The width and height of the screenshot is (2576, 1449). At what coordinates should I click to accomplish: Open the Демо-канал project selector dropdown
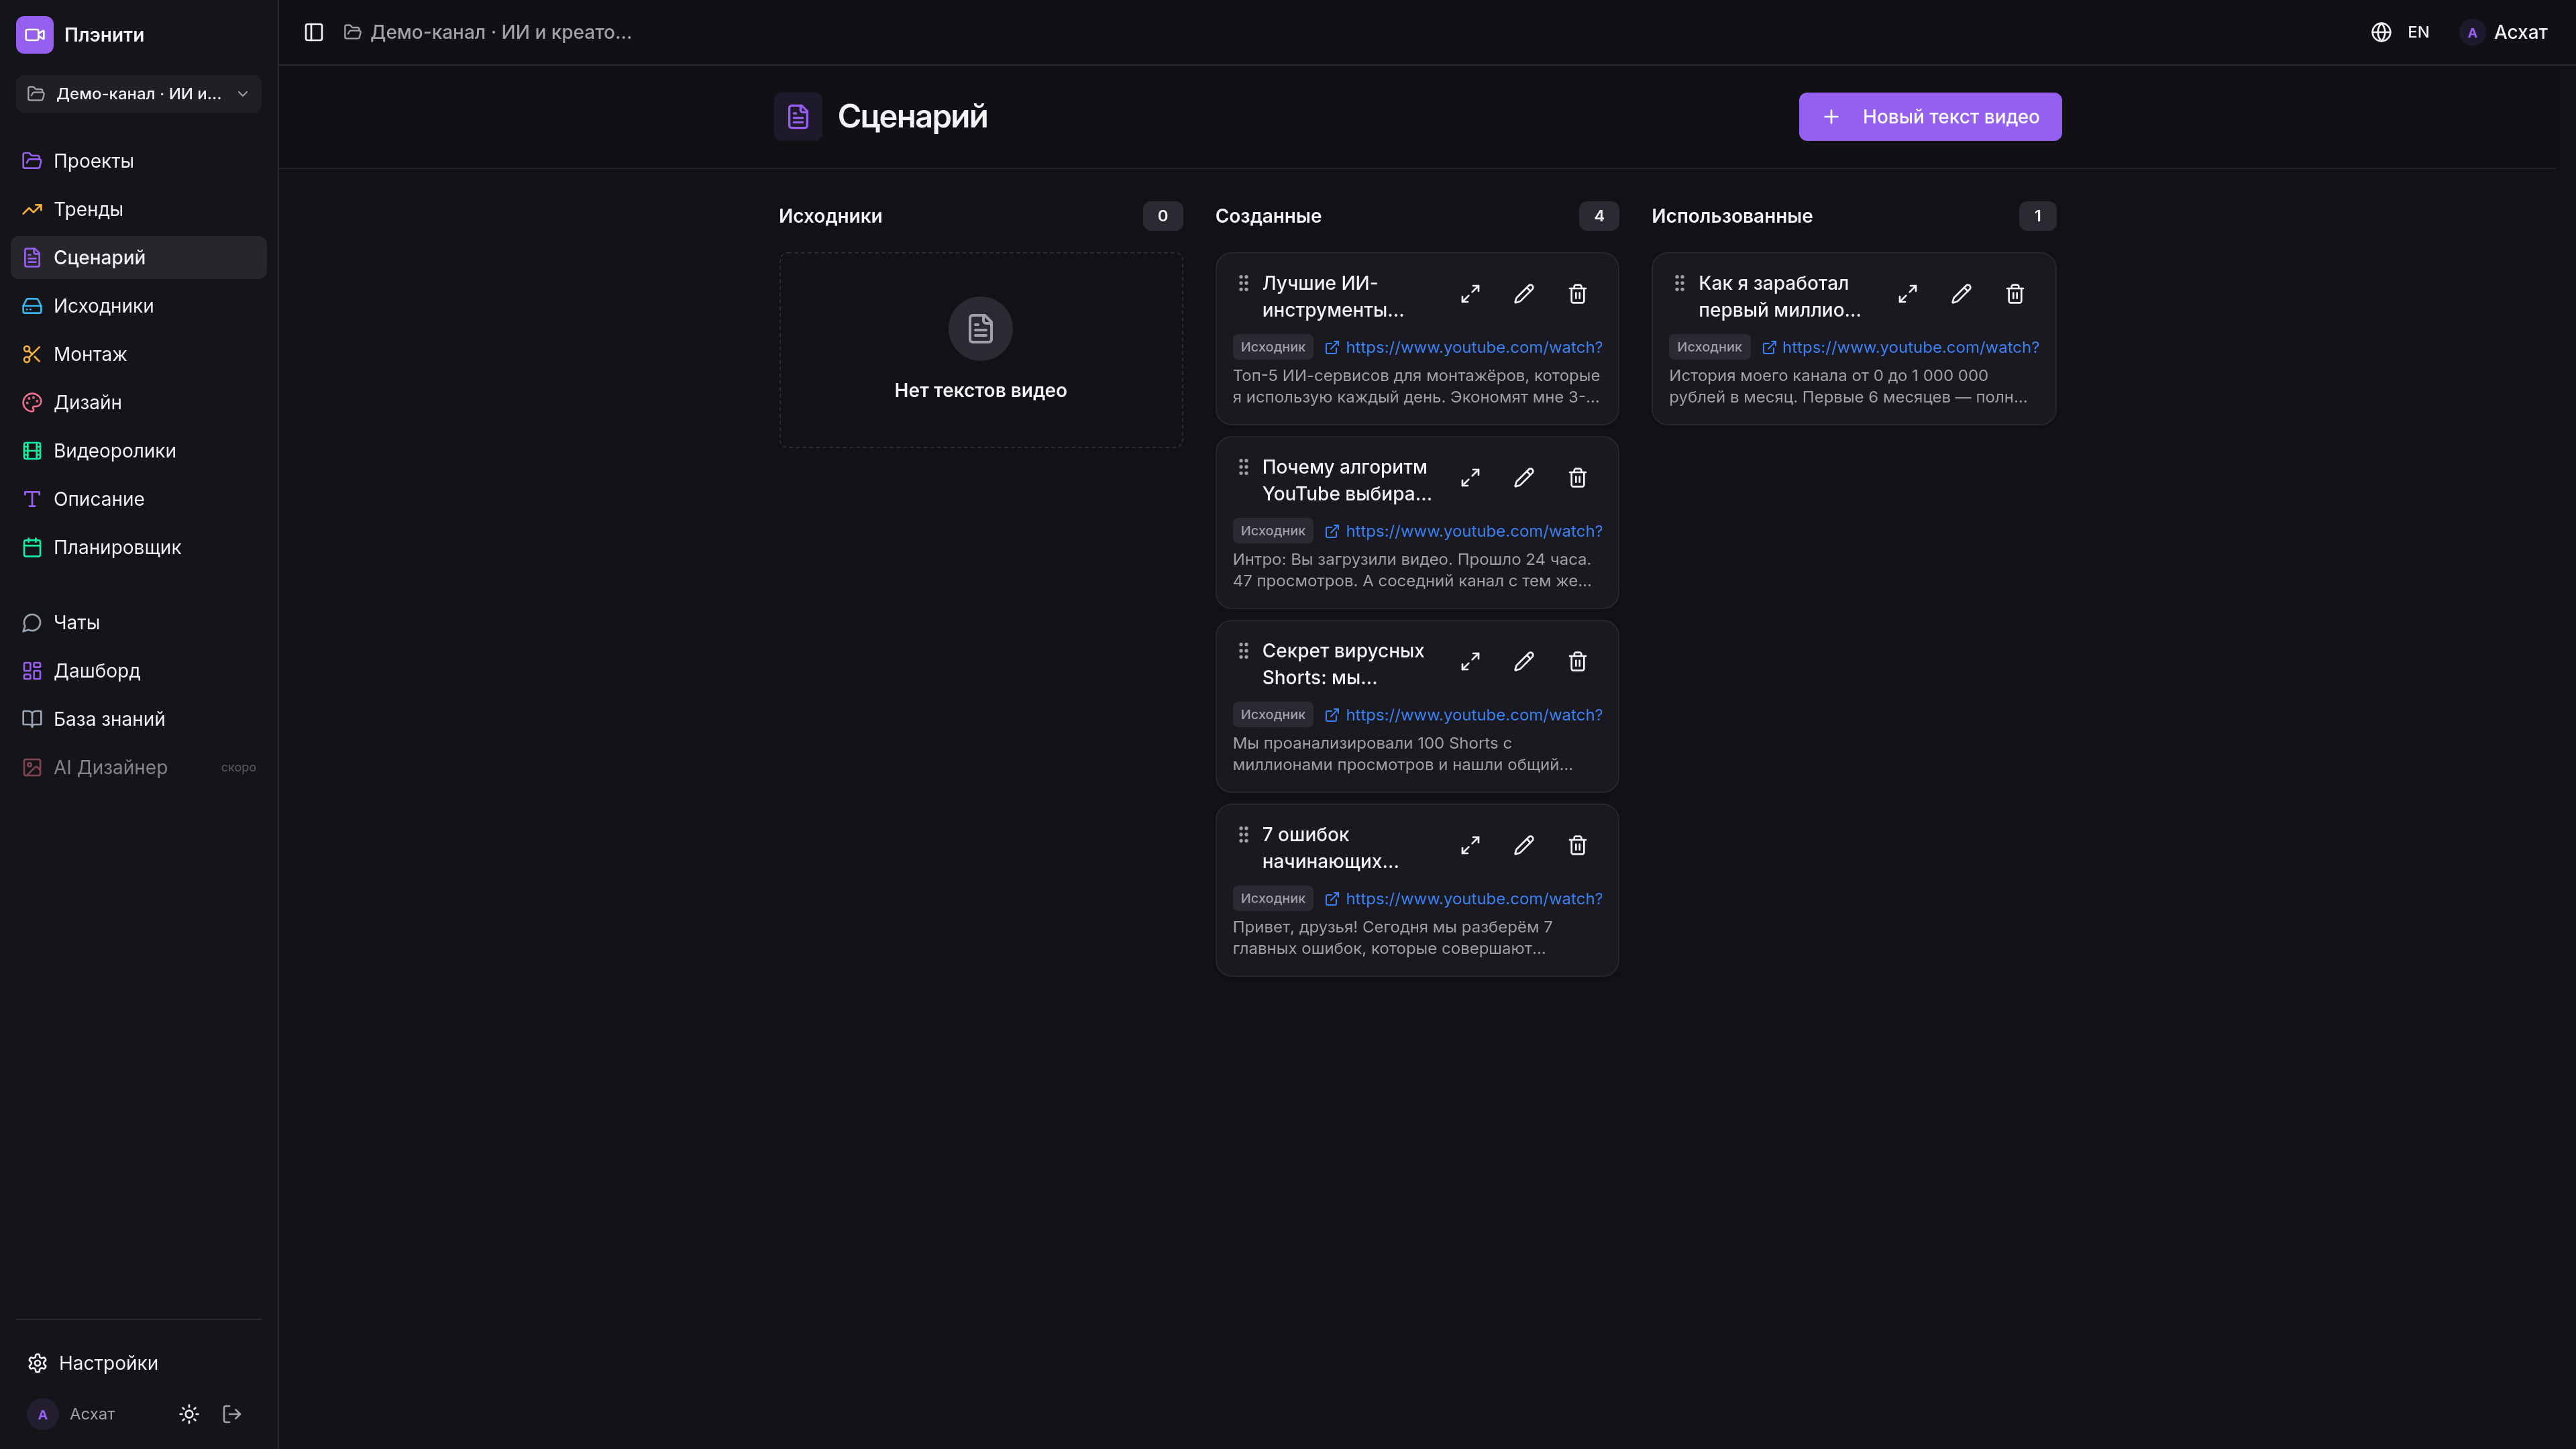tap(139, 94)
